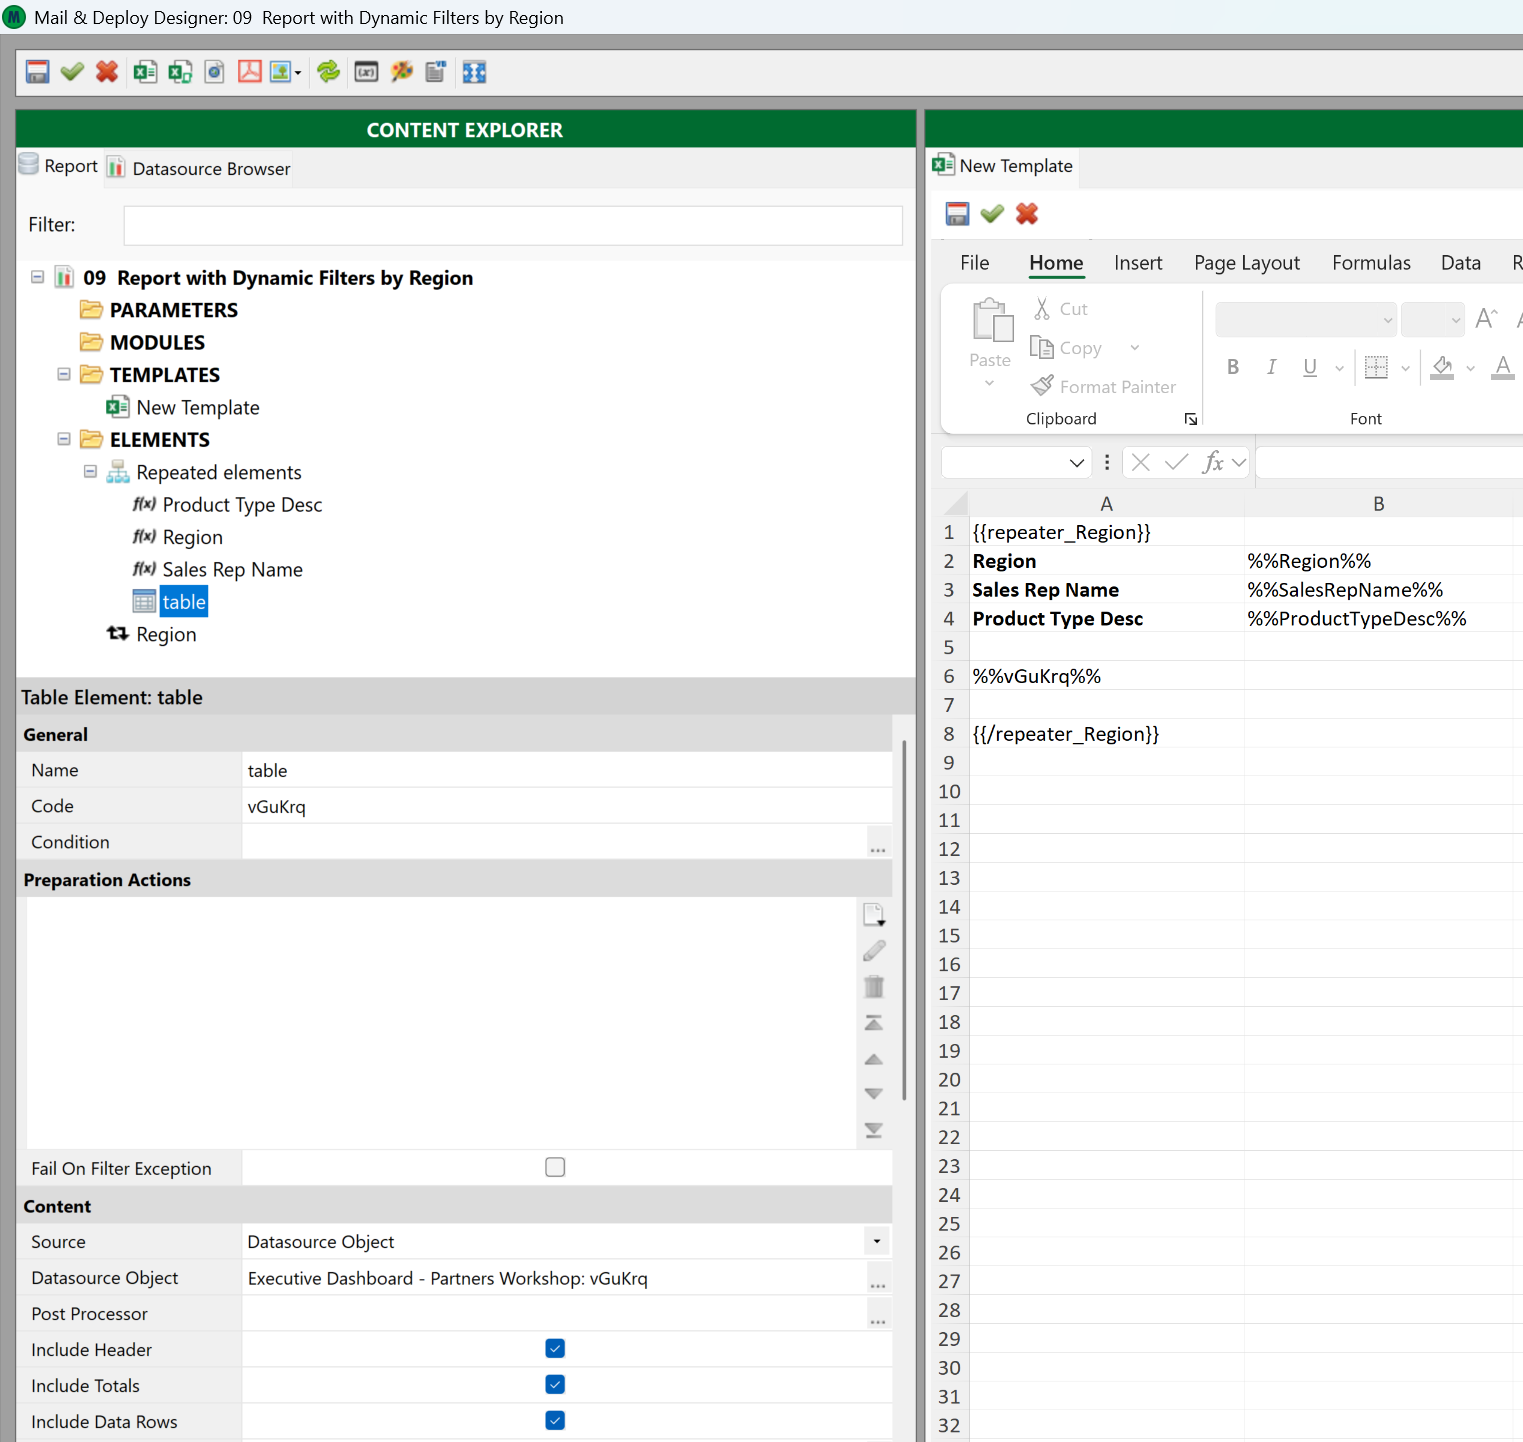This screenshot has height=1442, width=1523.
Task: Click the Datasource Object browse ellipsis button
Action: pyautogui.click(x=877, y=1280)
